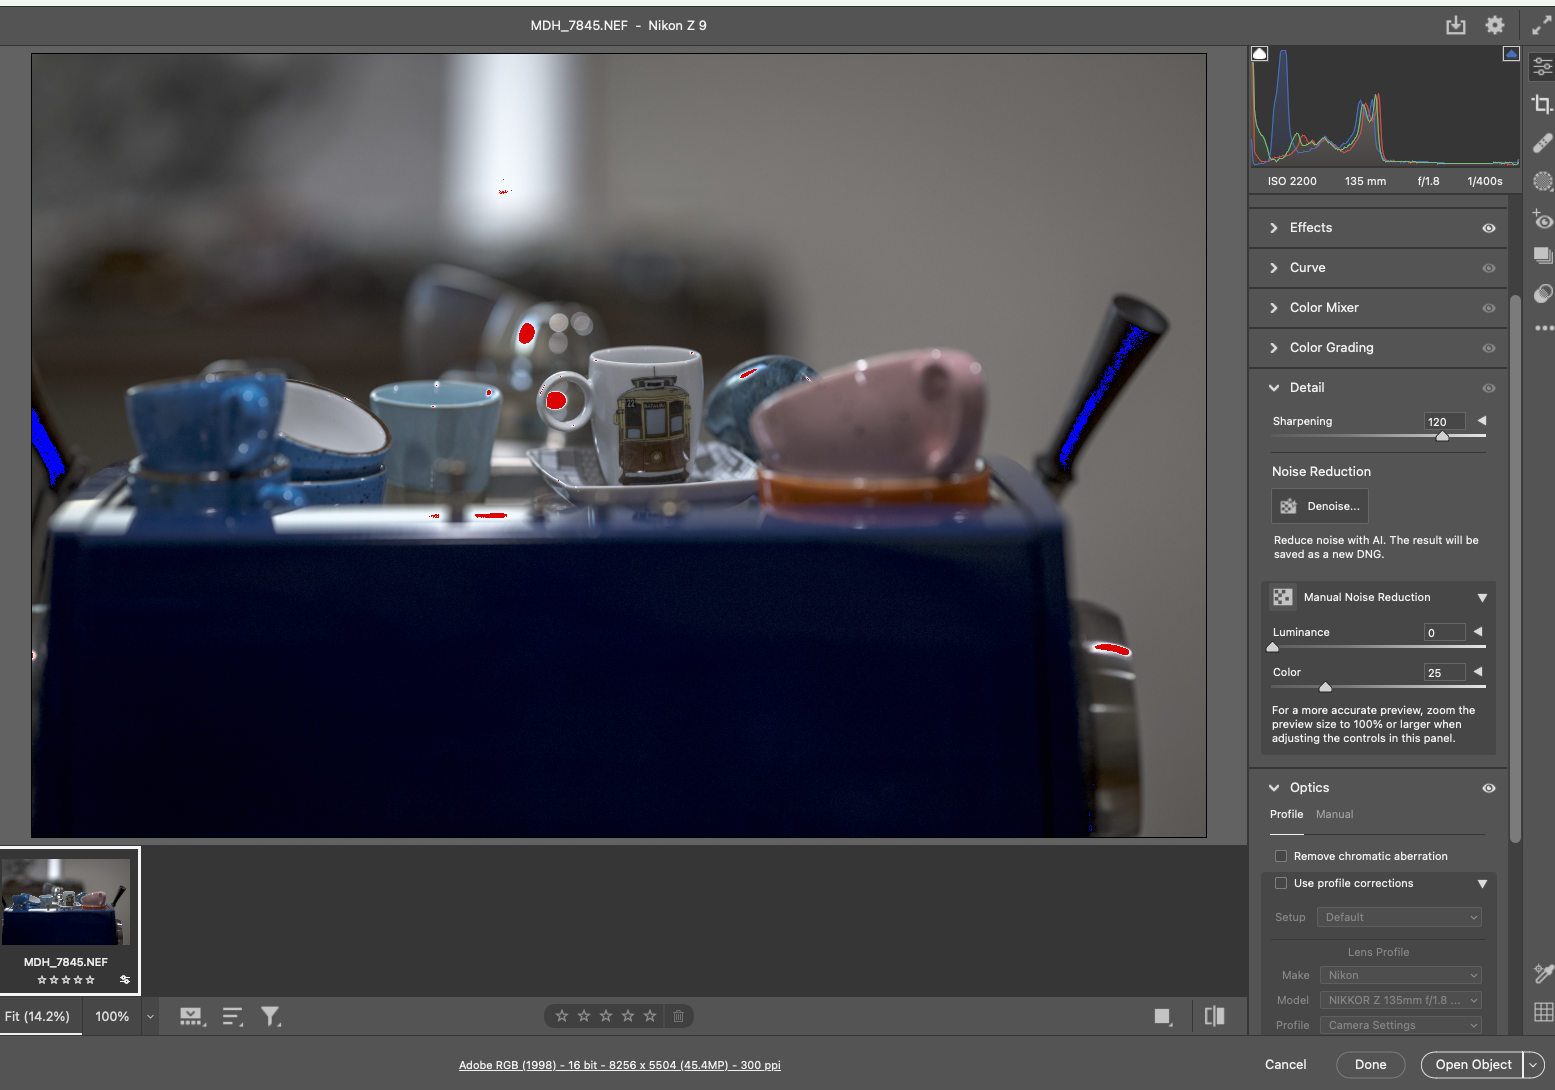This screenshot has height=1090, width=1555.
Task: Open the more image settings dots
Action: coord(1544,328)
